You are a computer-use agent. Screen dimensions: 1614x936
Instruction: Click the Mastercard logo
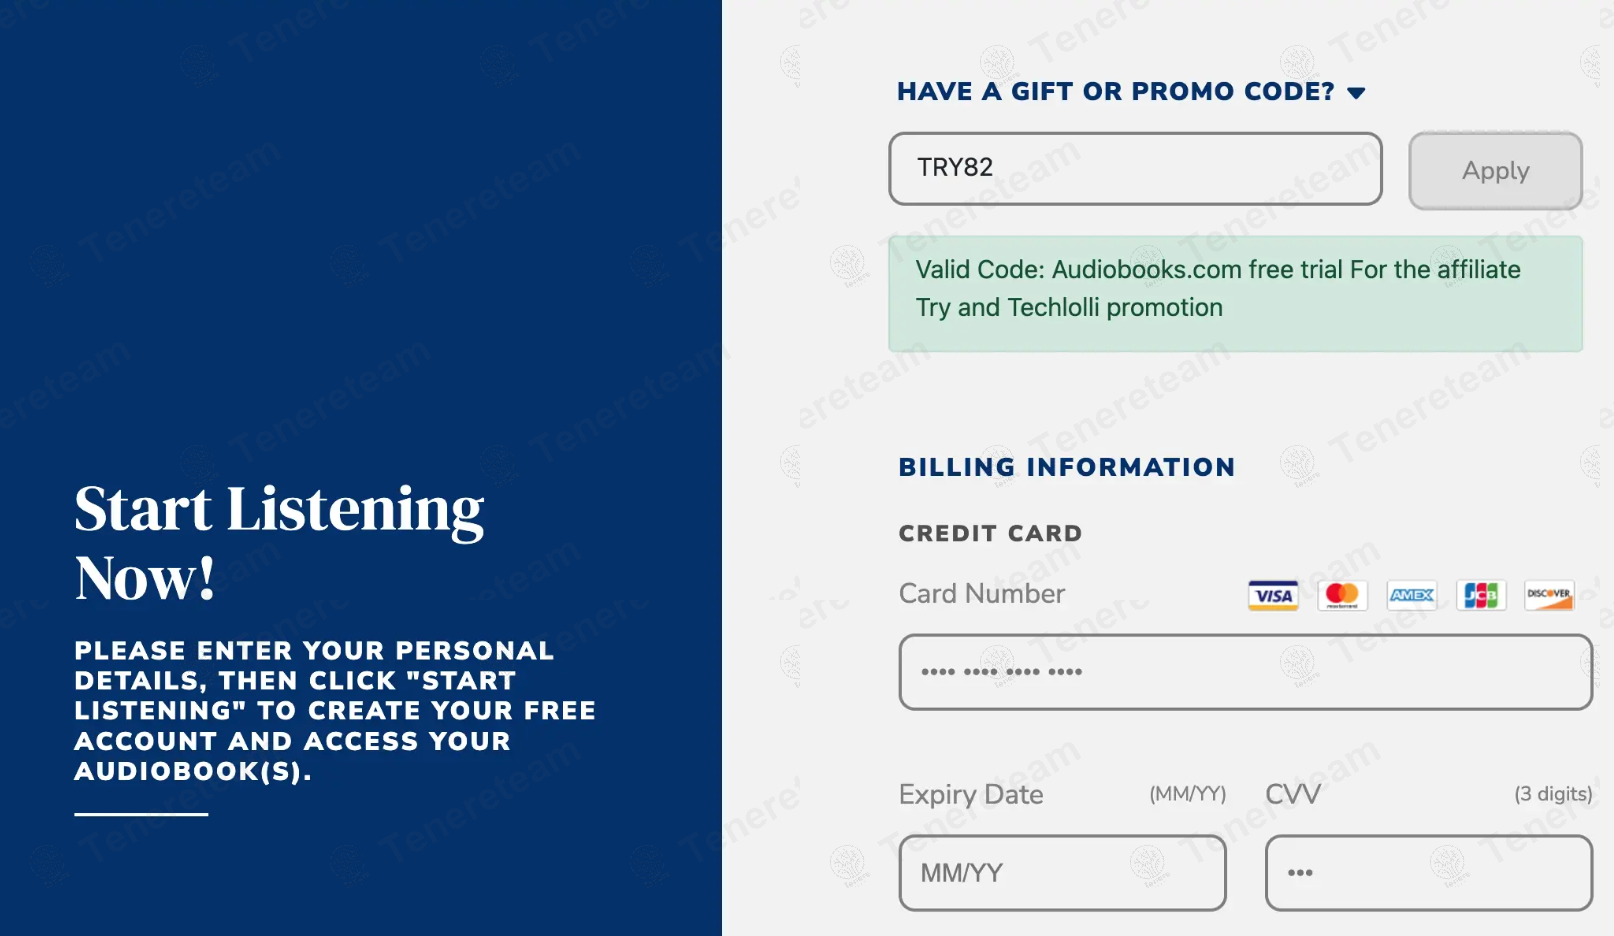tap(1342, 595)
